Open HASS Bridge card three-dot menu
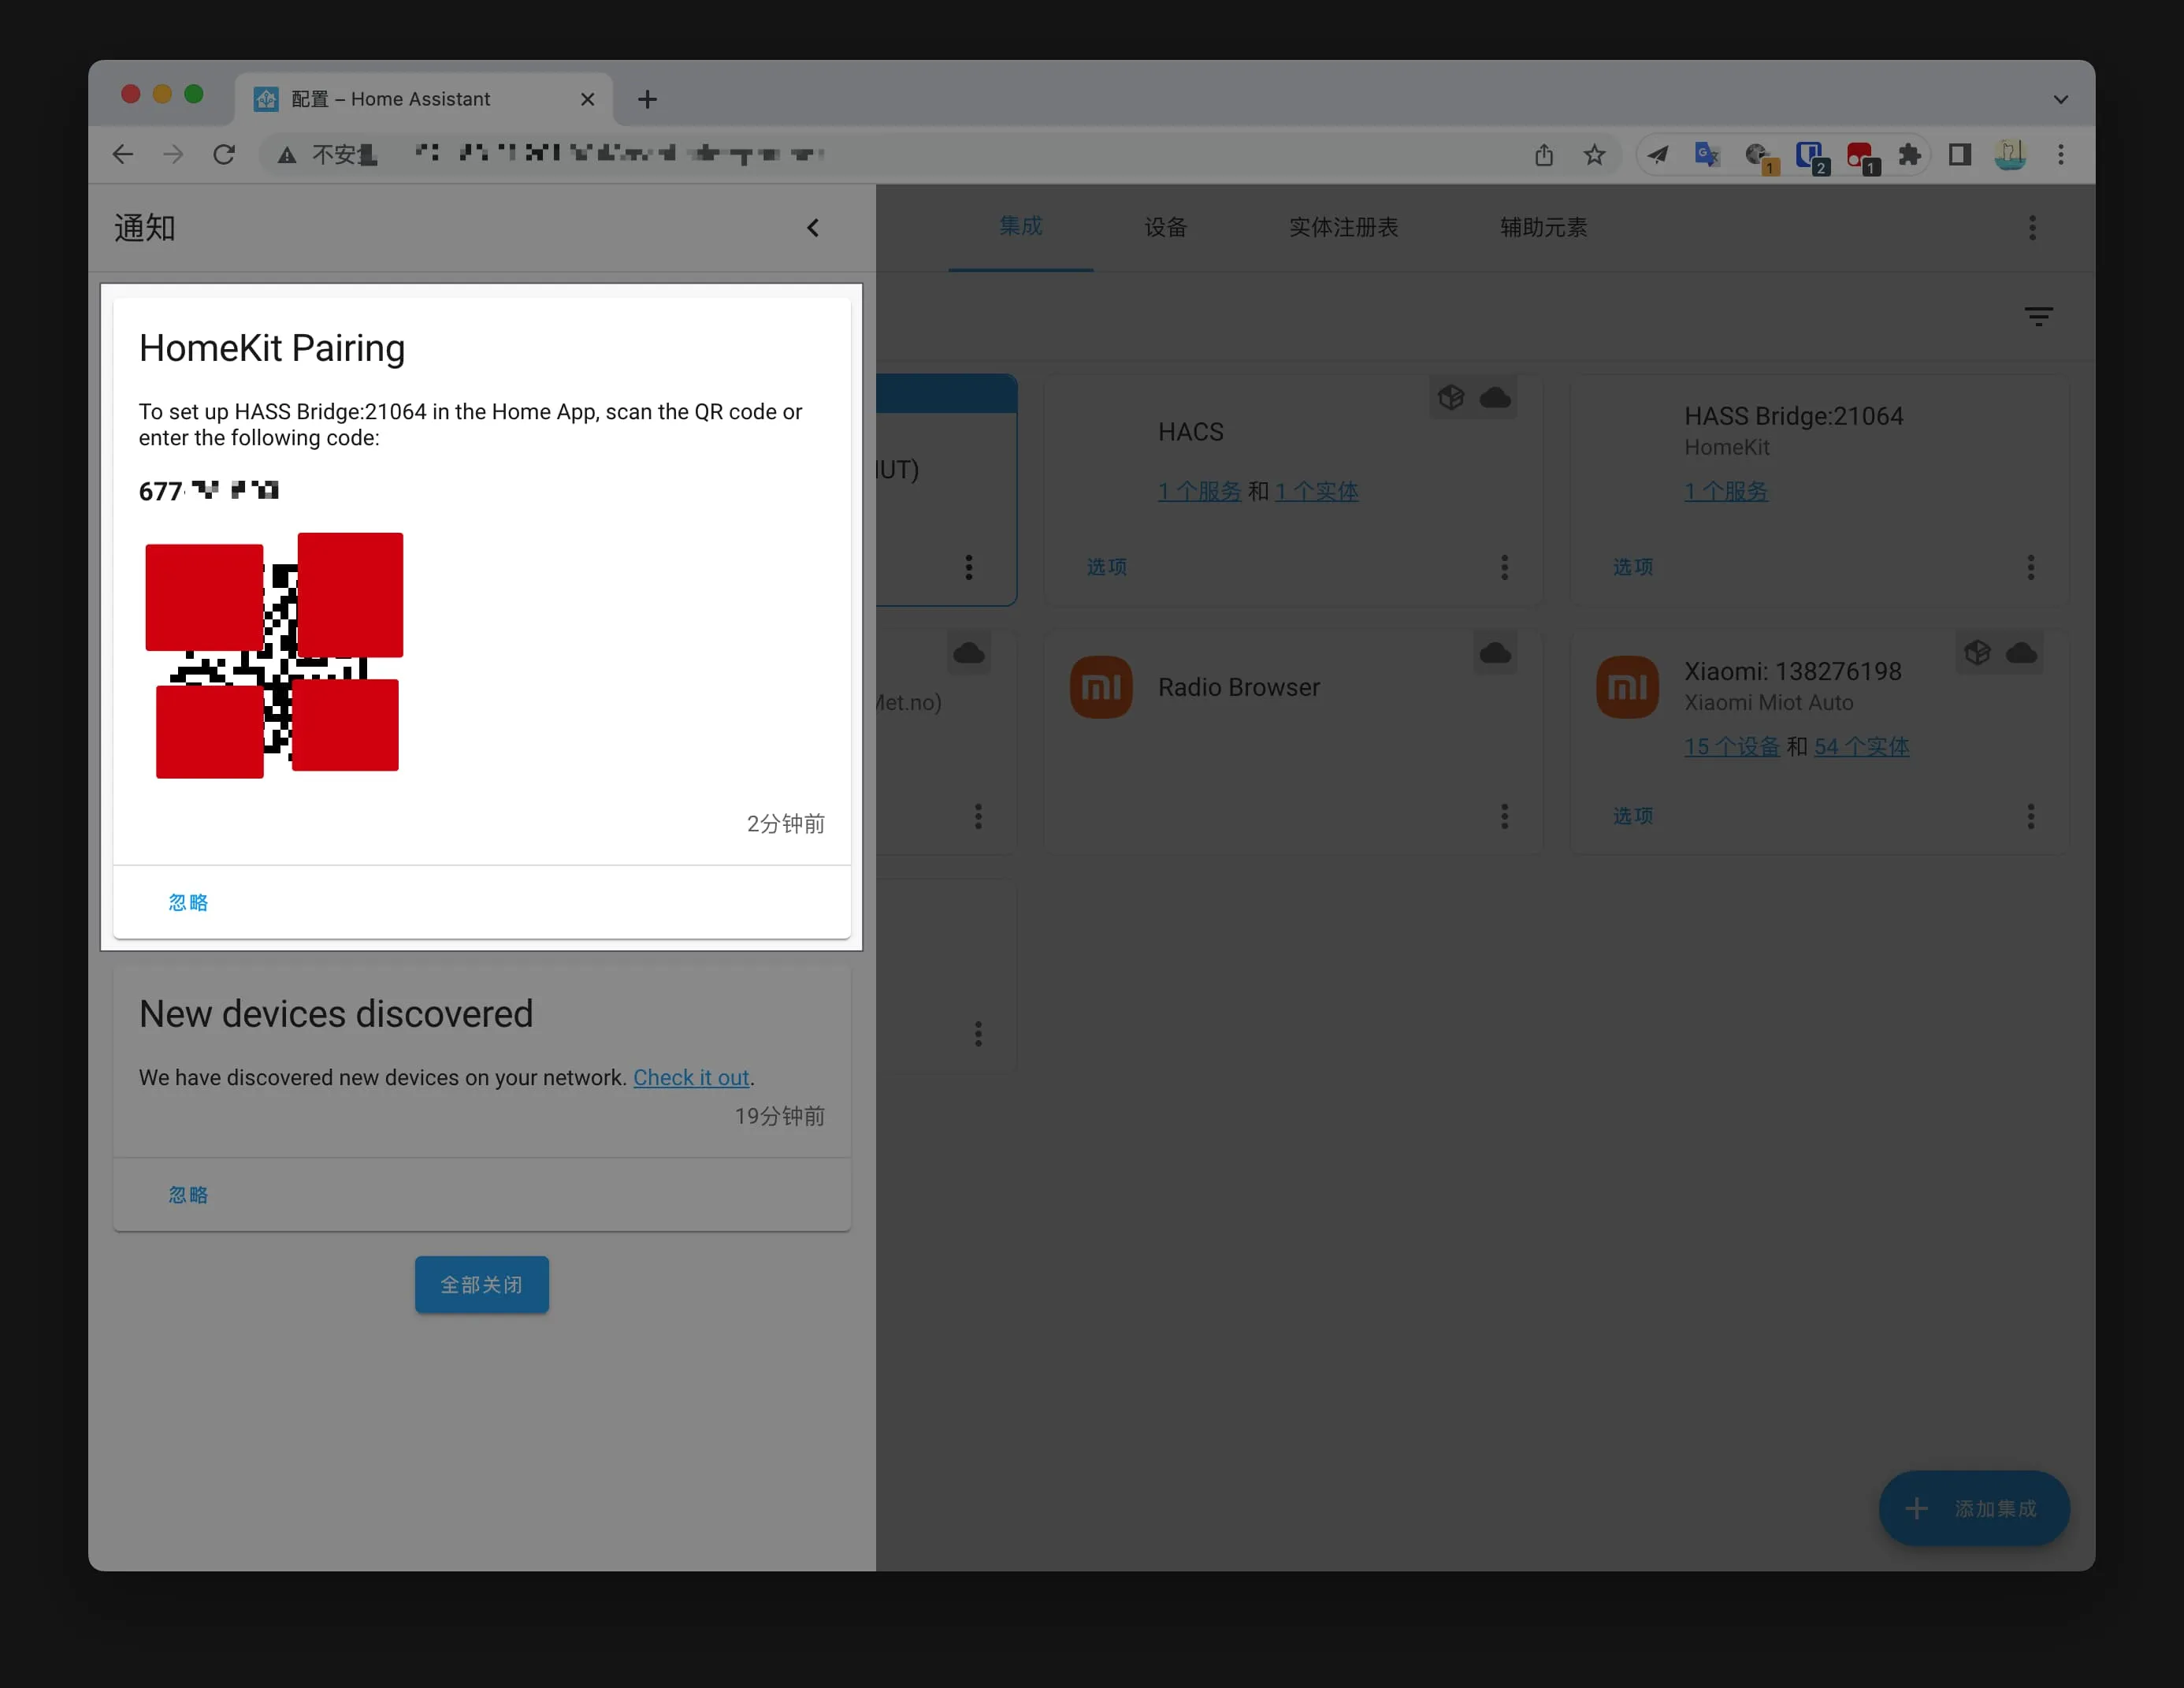Screen dimensions: 2184x1688 (2030, 567)
